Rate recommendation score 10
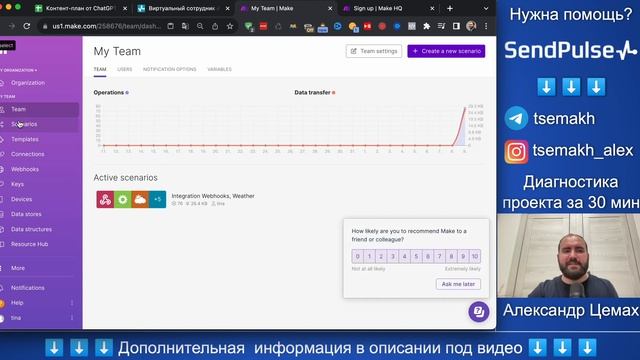 click(x=475, y=256)
